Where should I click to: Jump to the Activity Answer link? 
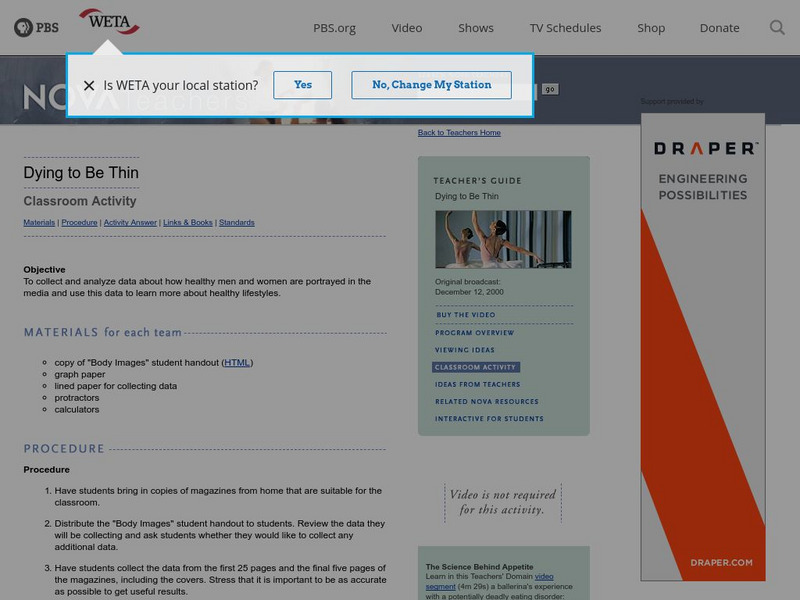click(x=130, y=222)
